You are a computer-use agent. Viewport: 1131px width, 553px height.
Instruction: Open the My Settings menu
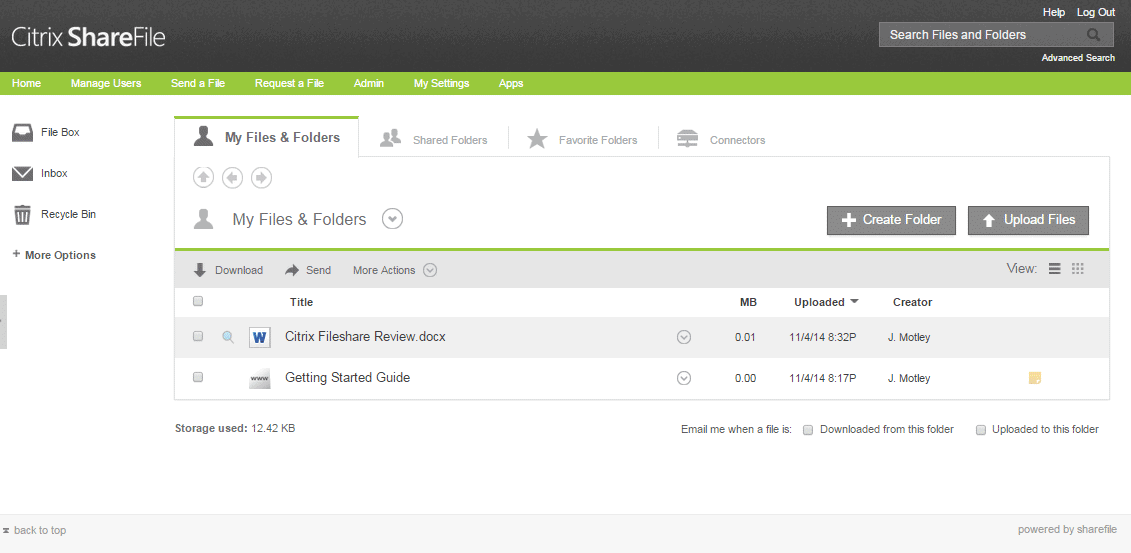pyautogui.click(x=441, y=84)
